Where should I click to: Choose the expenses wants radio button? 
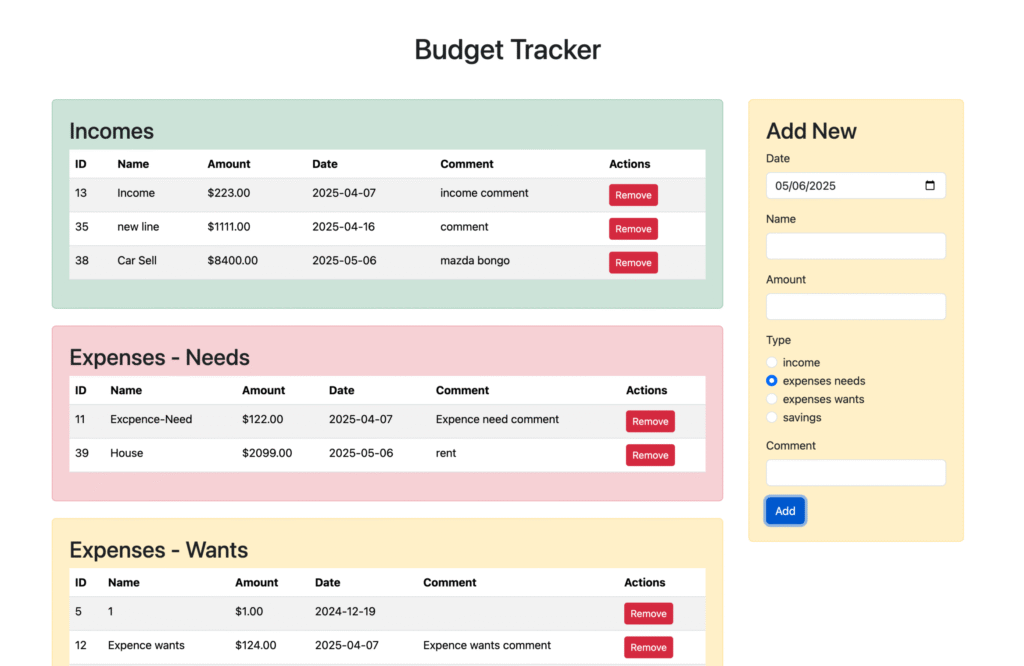772,399
